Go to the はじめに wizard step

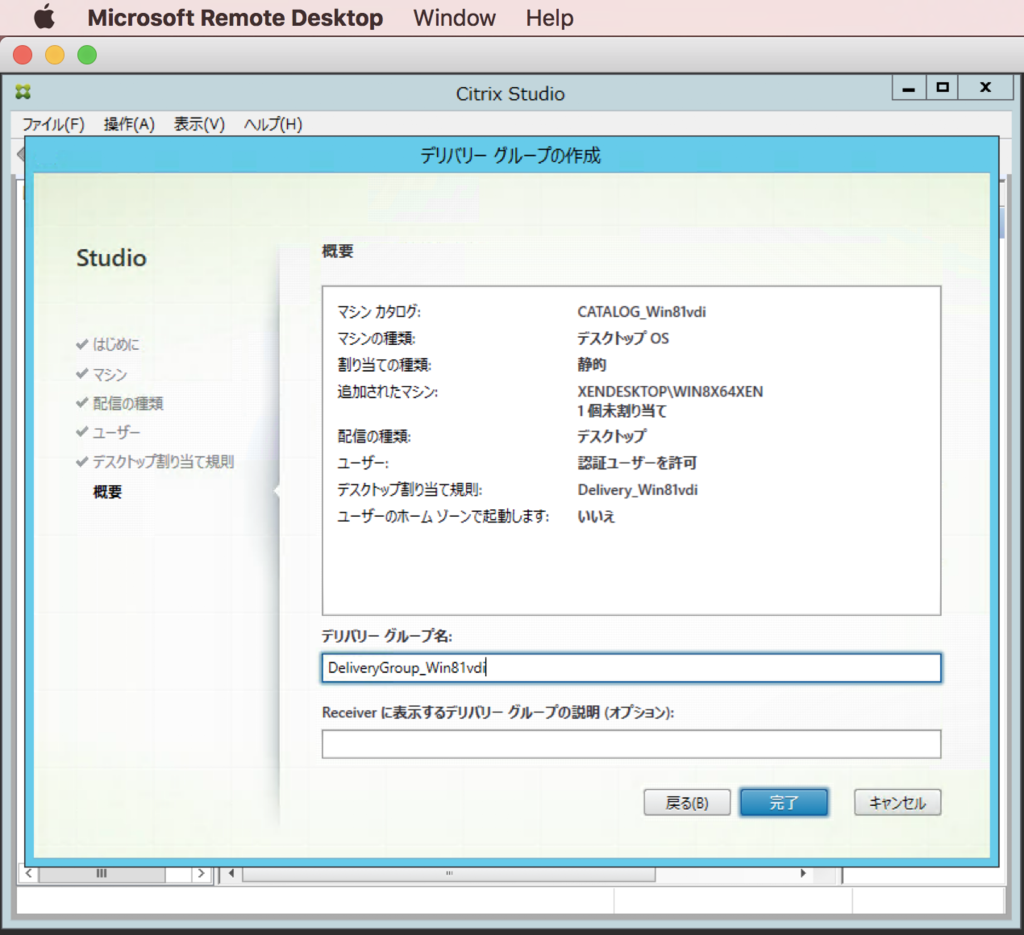coord(116,344)
